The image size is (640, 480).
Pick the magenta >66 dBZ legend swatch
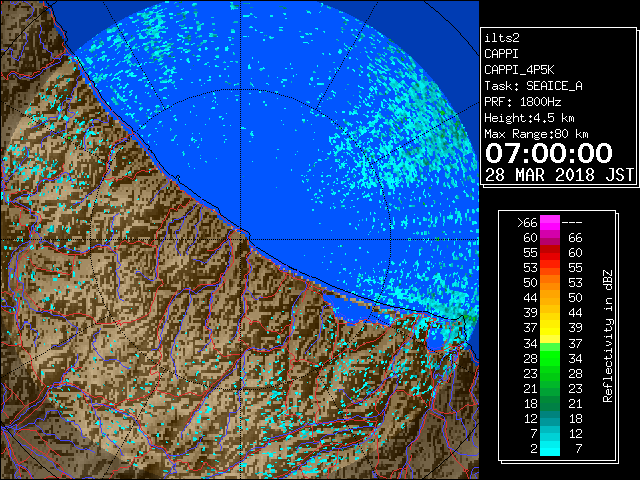[x=550, y=223]
